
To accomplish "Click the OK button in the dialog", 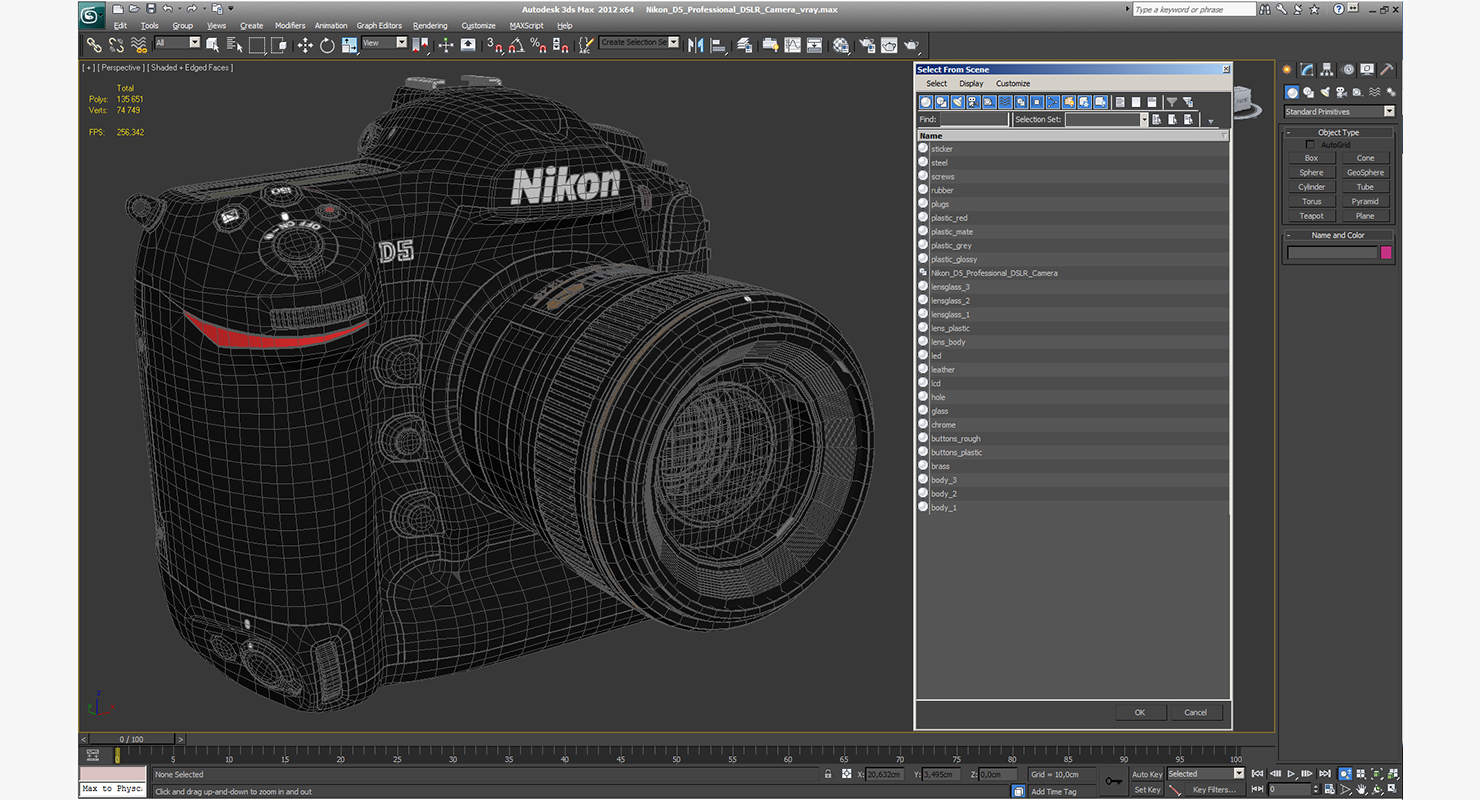I will [x=1140, y=712].
